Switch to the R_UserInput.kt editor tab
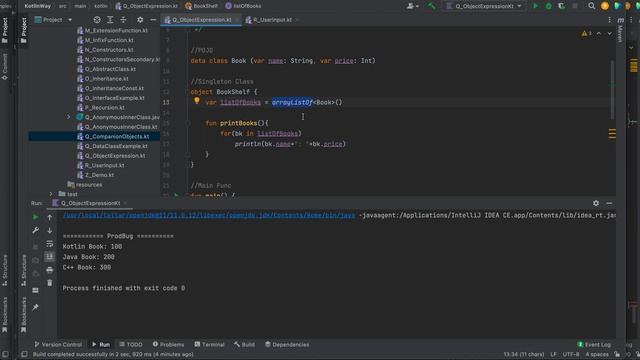The height and width of the screenshot is (360, 640). coord(272,20)
